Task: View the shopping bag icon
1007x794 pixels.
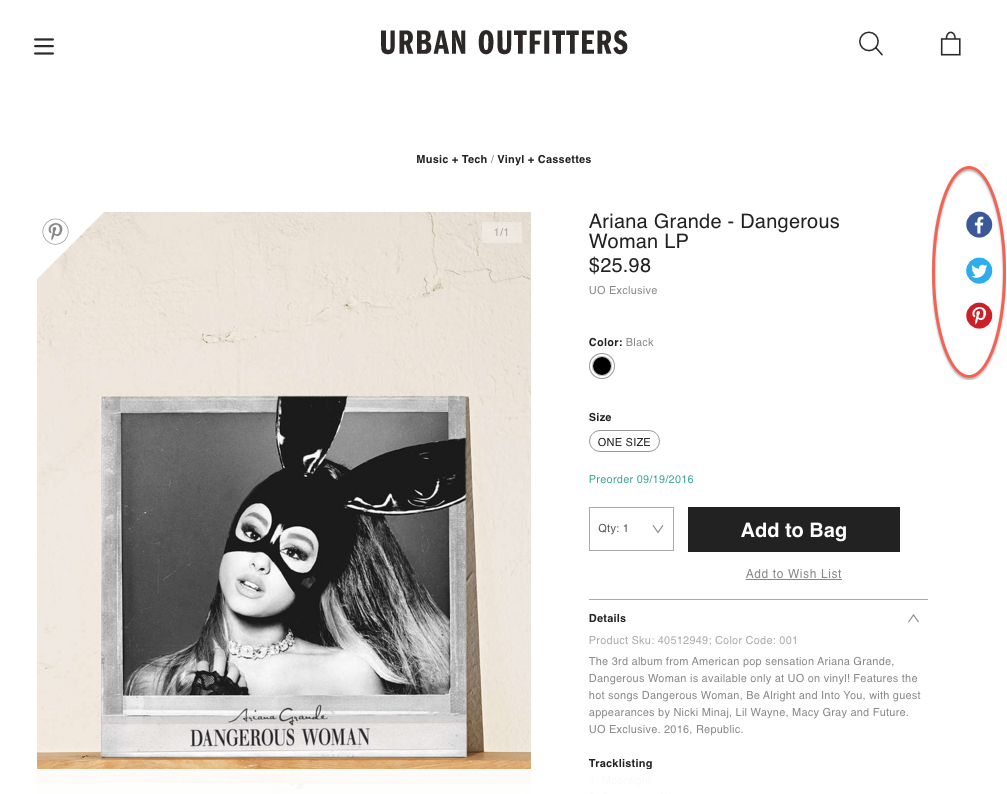Action: [950, 44]
